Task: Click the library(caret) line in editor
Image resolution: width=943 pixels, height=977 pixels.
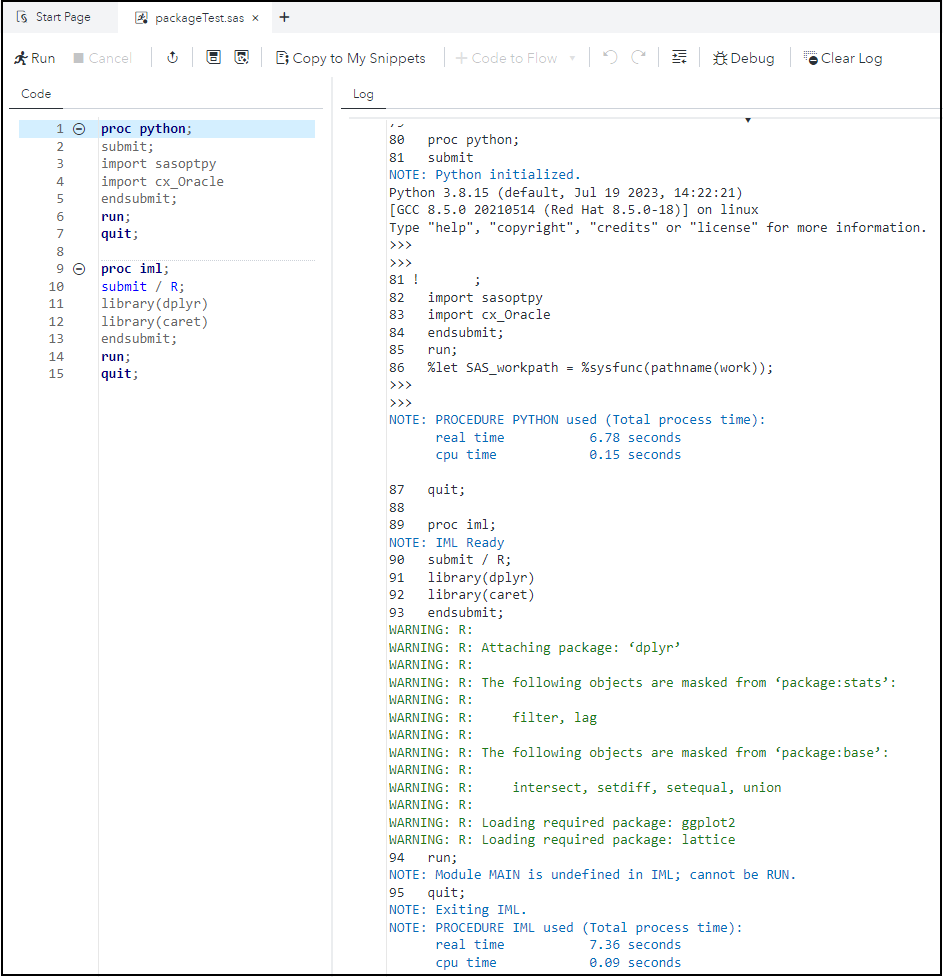Action: (154, 322)
